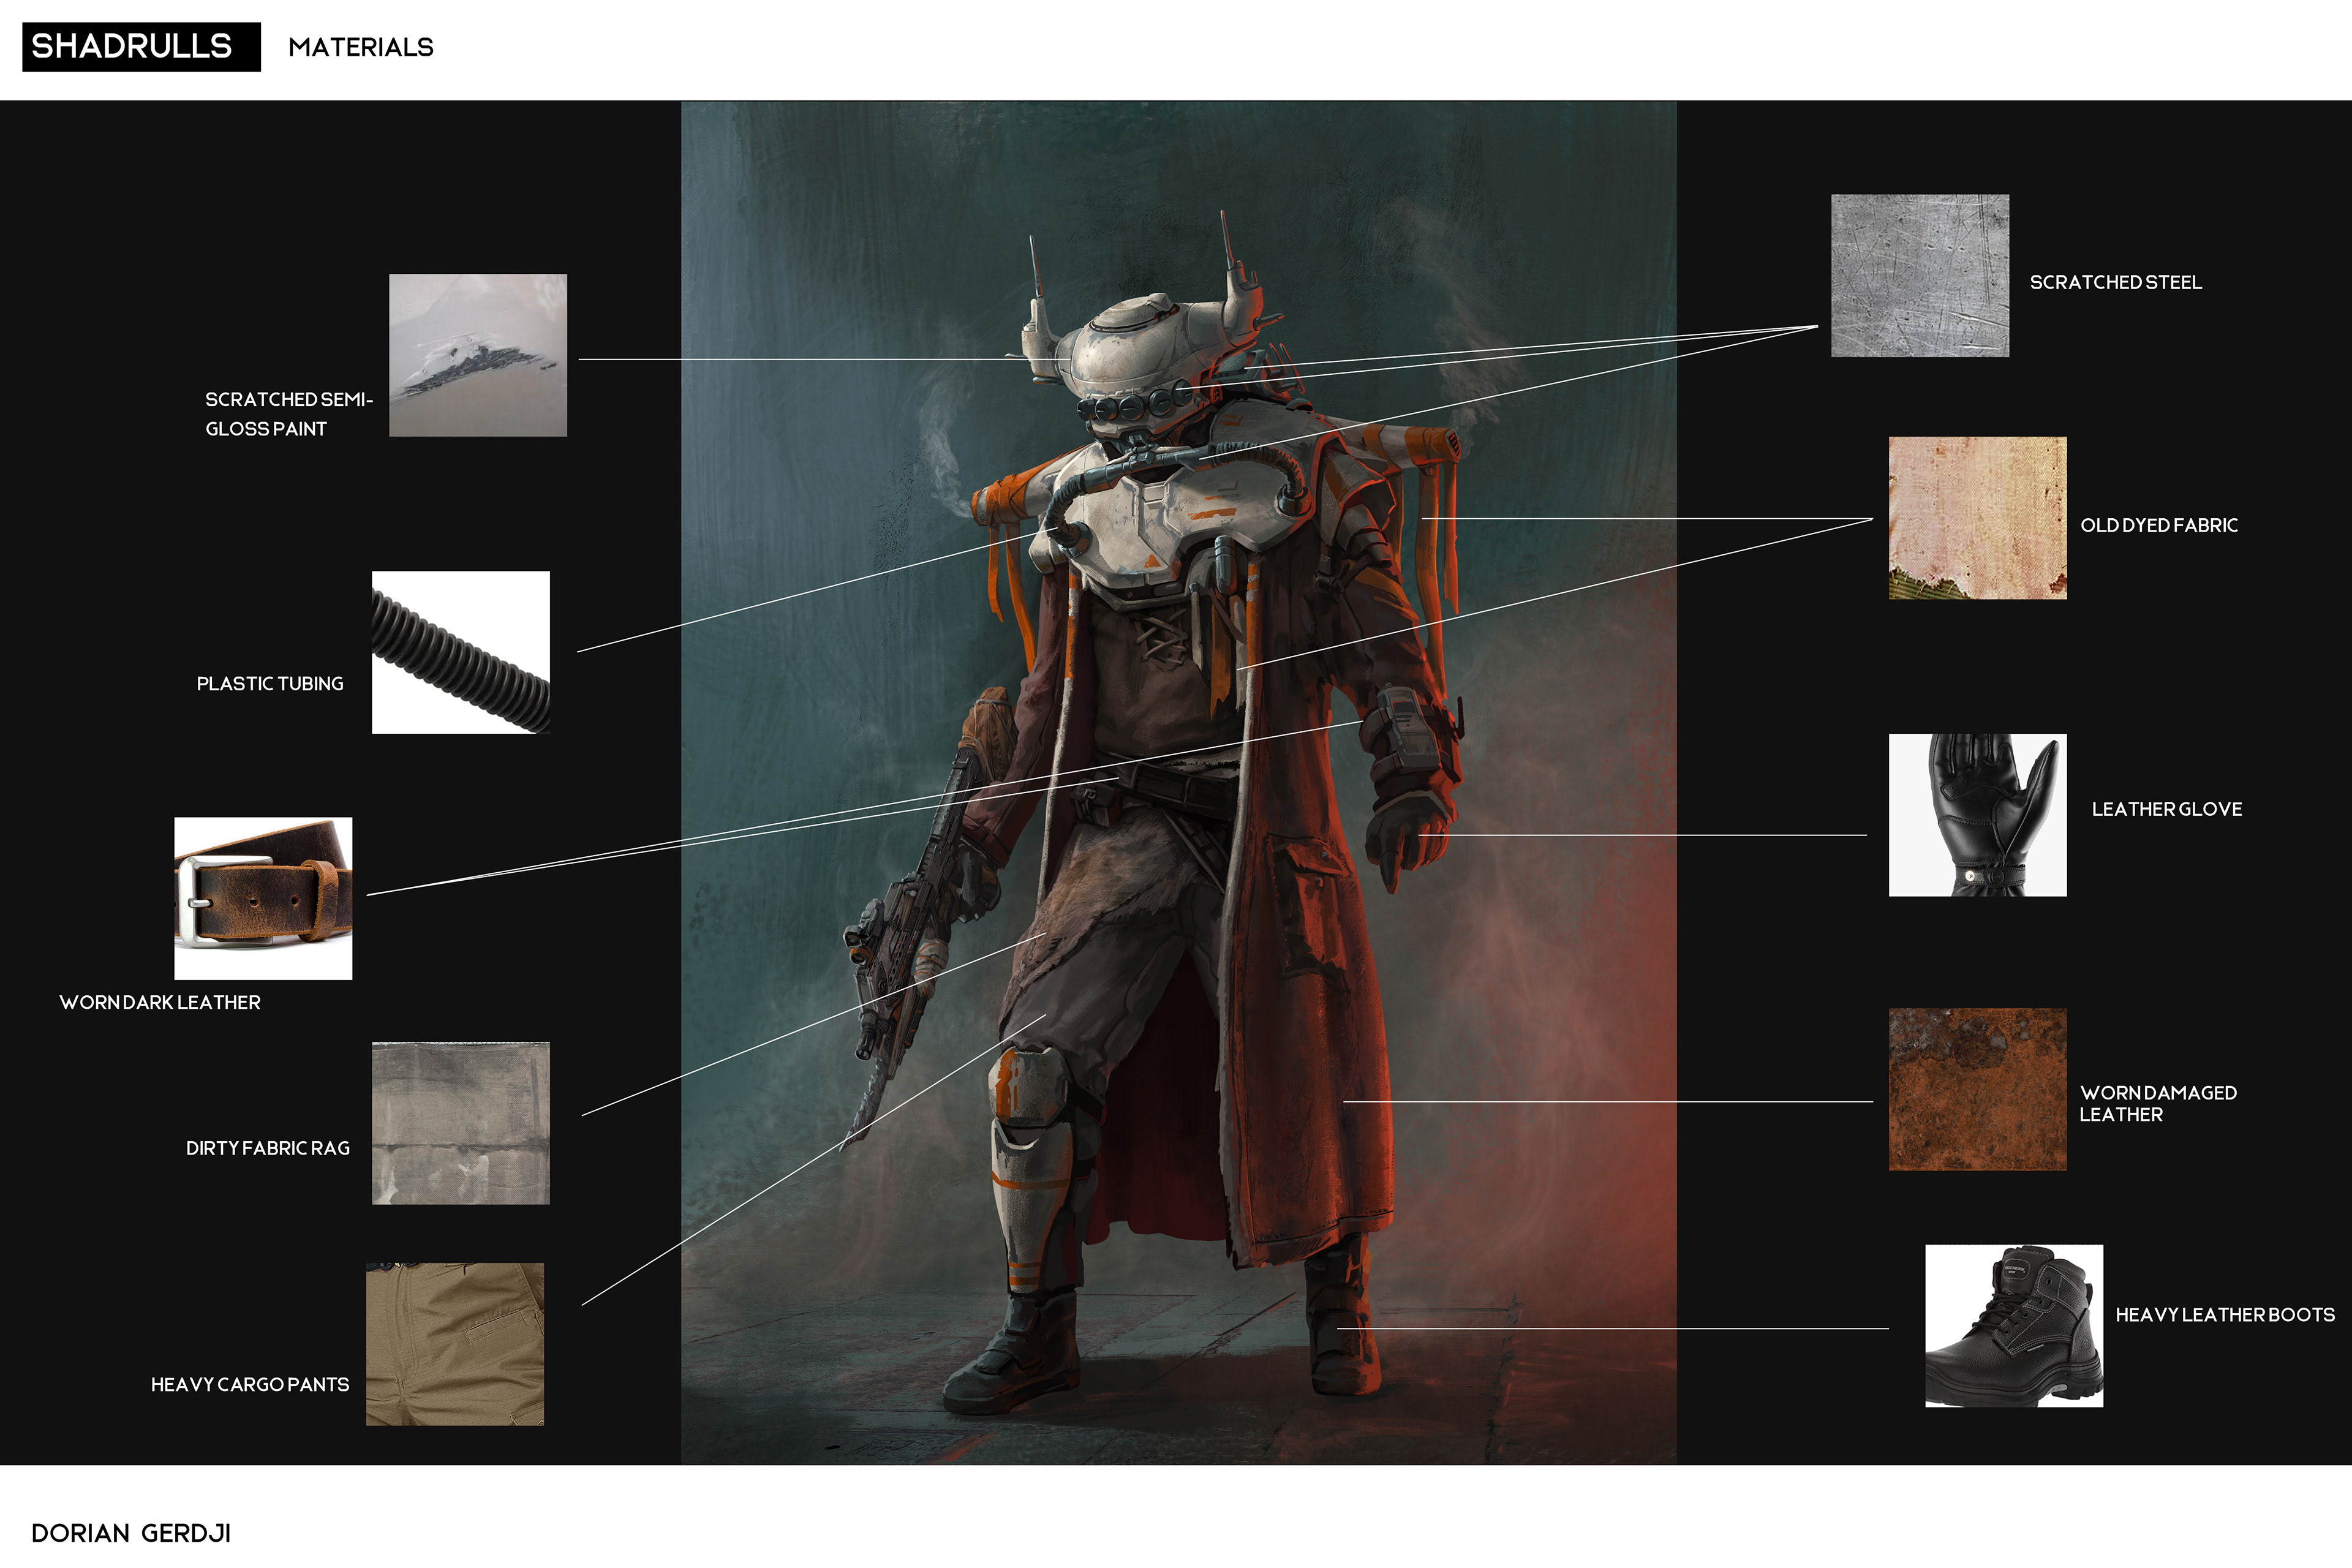
Task: Click the HEAVY CARGO PANTS label
Action: (250, 1385)
